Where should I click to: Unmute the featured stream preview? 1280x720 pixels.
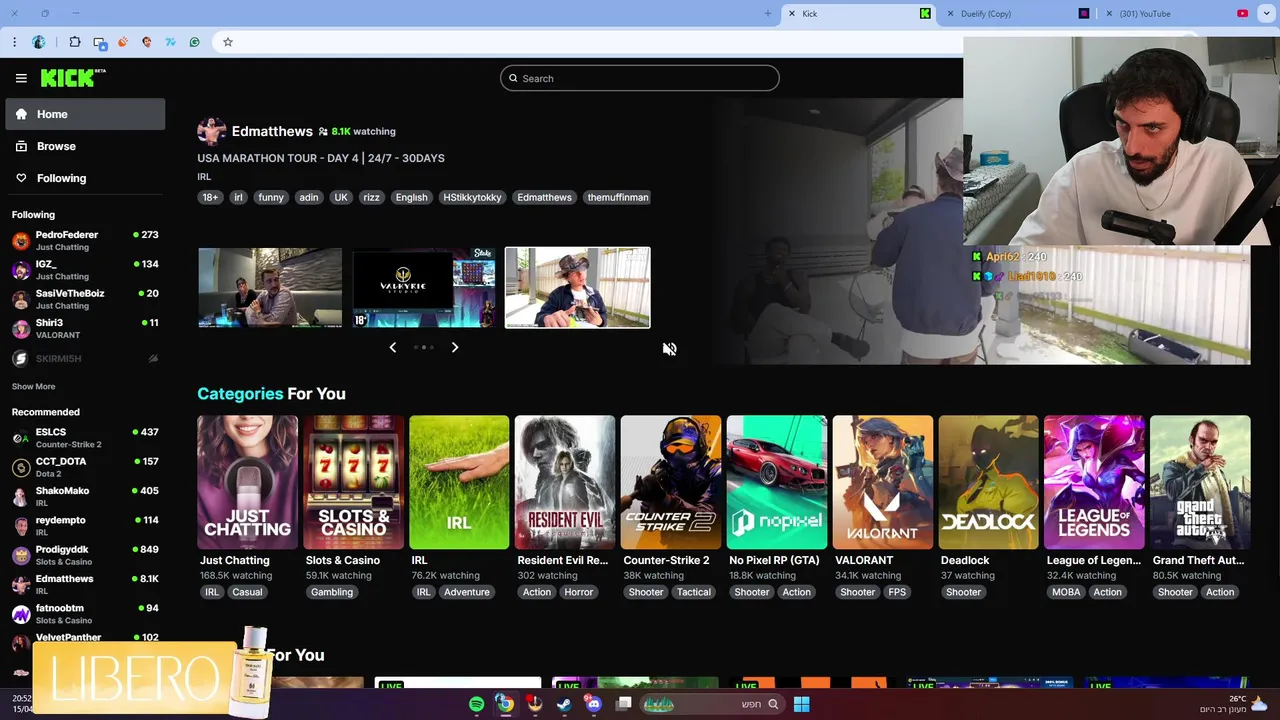tap(670, 349)
